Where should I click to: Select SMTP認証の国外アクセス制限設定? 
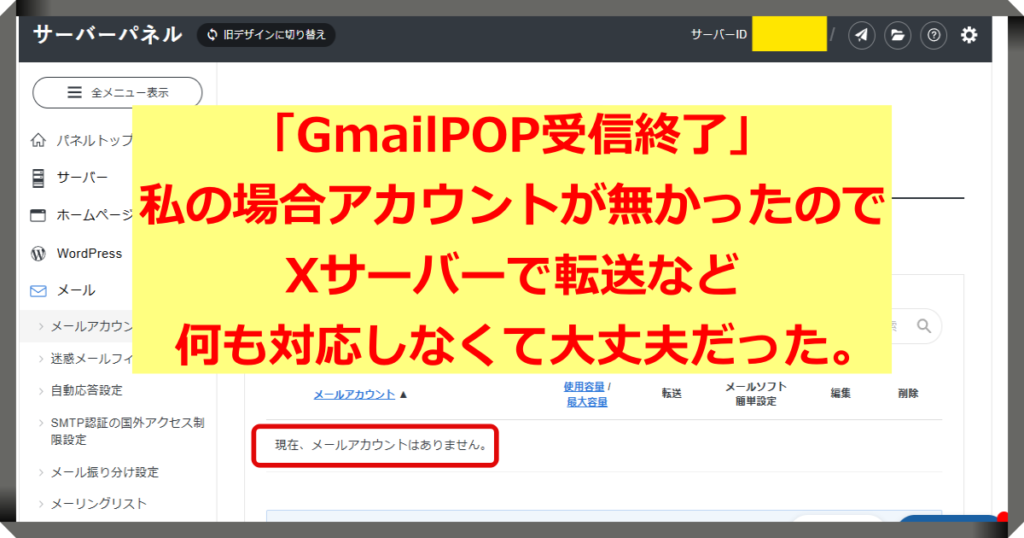127,431
